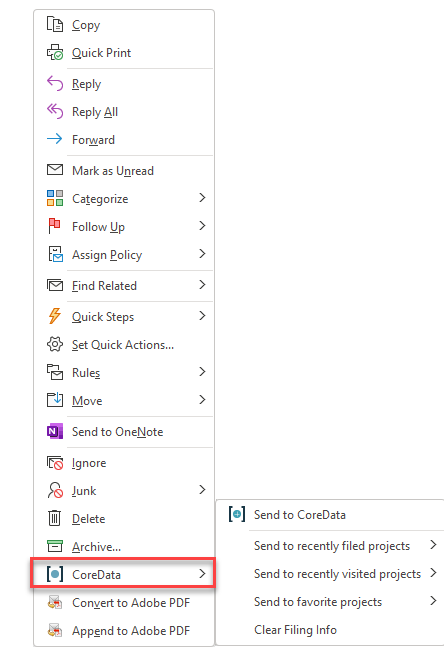444x659 pixels.
Task: Expand Send to recently filed projects arrow
Action: (x=433, y=545)
